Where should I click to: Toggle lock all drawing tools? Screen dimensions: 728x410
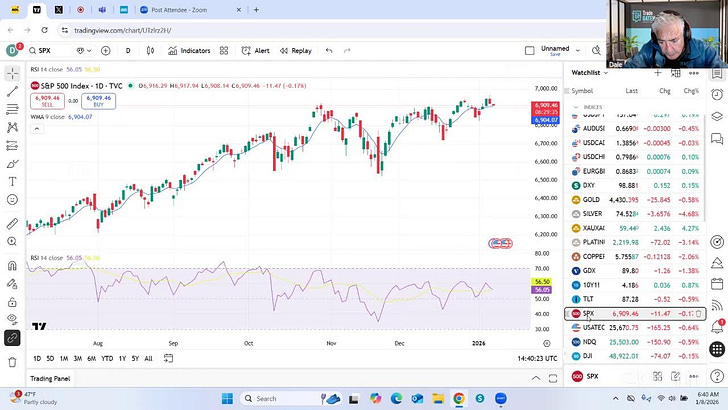[x=13, y=302]
